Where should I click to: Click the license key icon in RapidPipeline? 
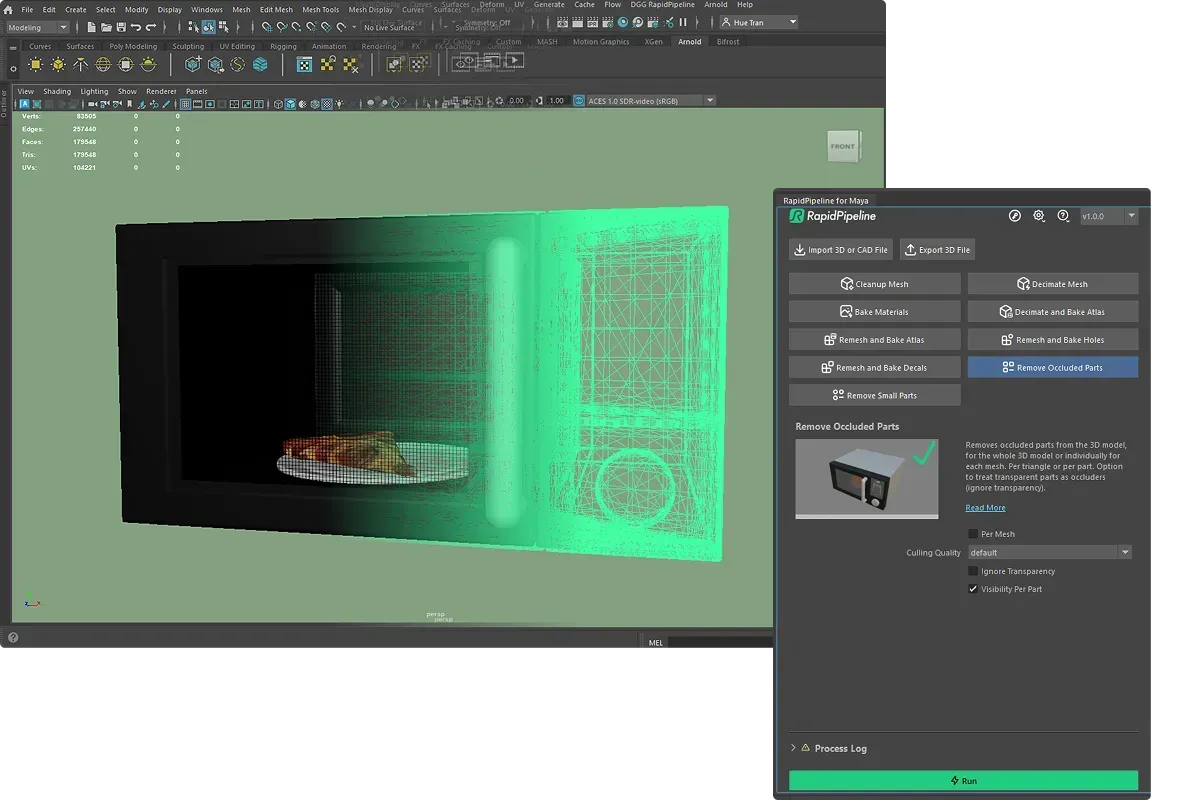(x=1015, y=216)
